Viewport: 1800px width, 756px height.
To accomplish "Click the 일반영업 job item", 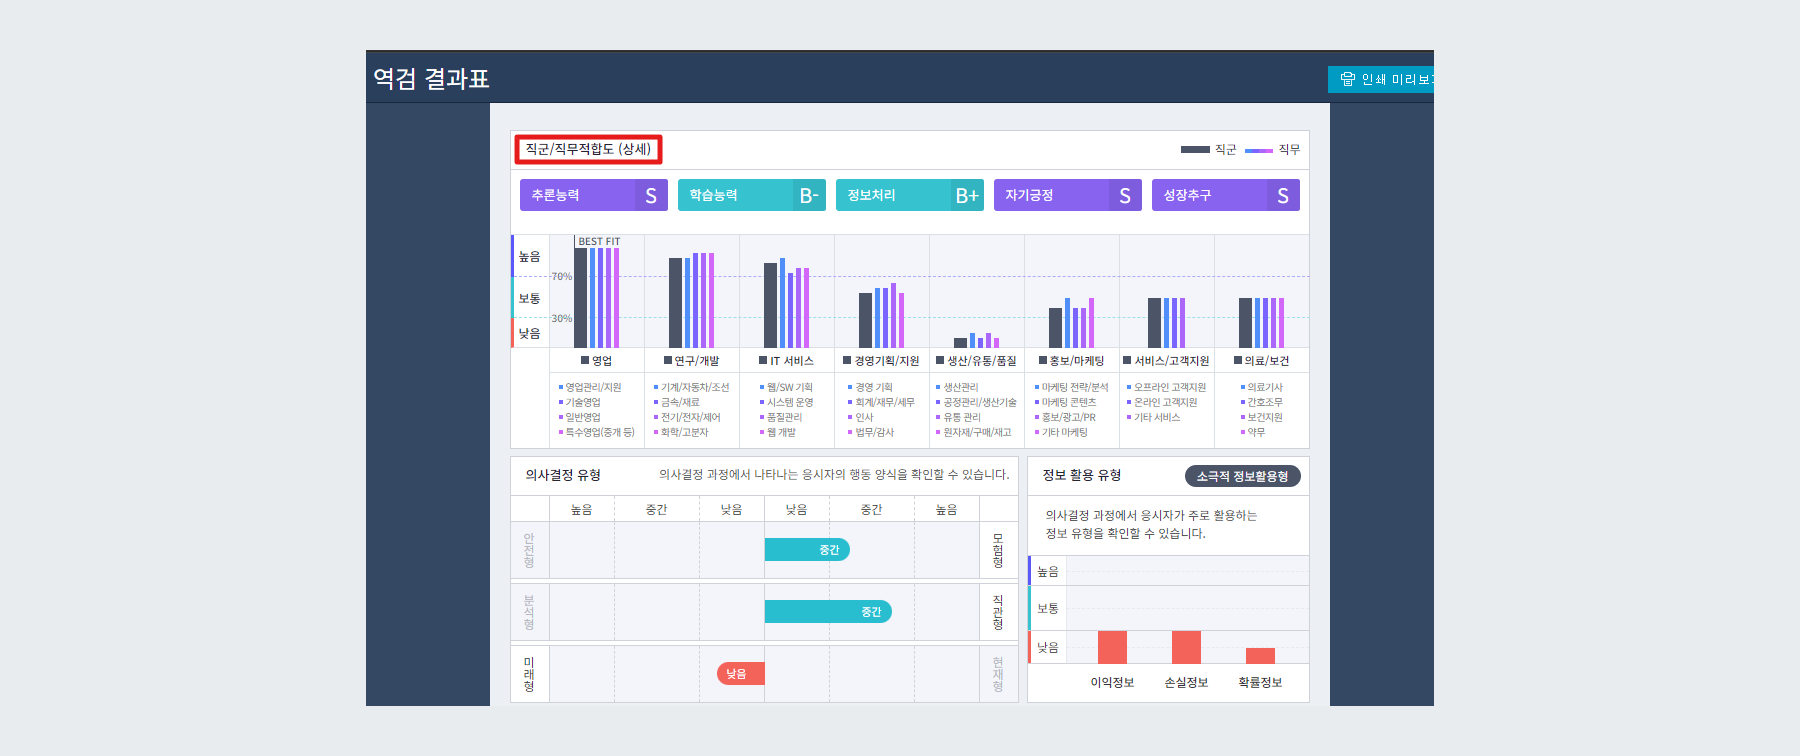I will [x=580, y=417].
